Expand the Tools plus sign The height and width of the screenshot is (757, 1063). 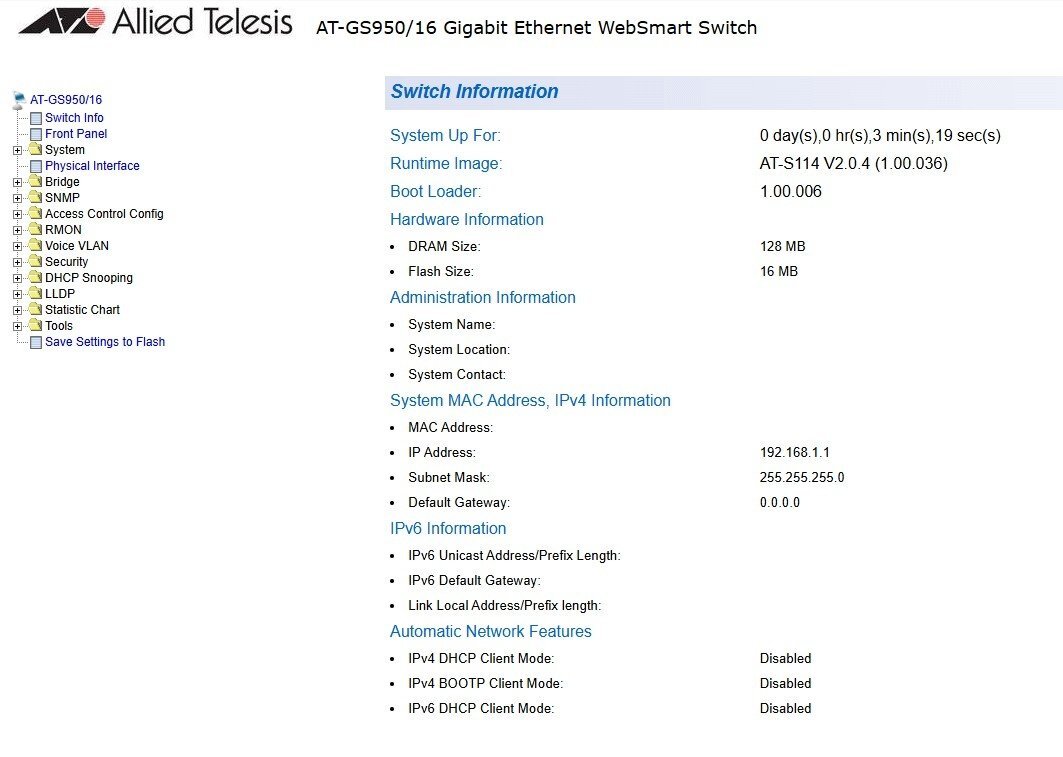coord(17,326)
